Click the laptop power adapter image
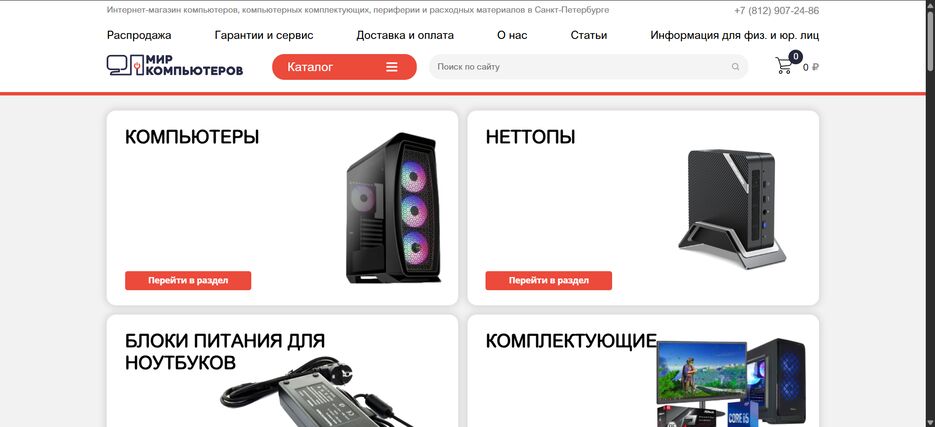935x427 pixels. pos(316,392)
